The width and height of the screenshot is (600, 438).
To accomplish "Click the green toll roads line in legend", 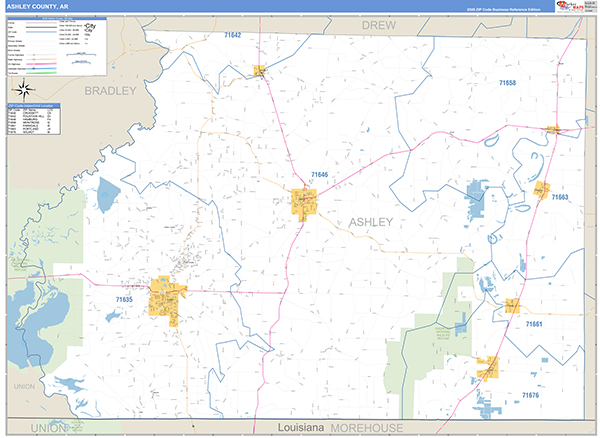I will pyautogui.click(x=41, y=73).
